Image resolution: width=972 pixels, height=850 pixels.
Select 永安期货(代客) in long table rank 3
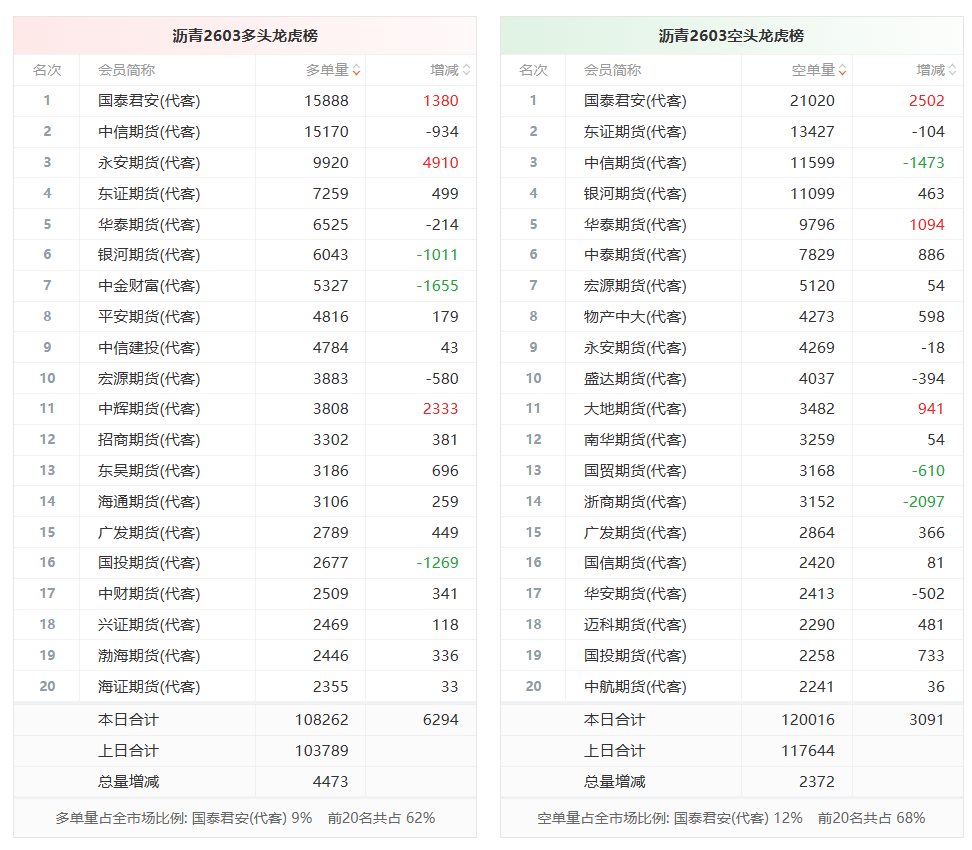[149, 163]
